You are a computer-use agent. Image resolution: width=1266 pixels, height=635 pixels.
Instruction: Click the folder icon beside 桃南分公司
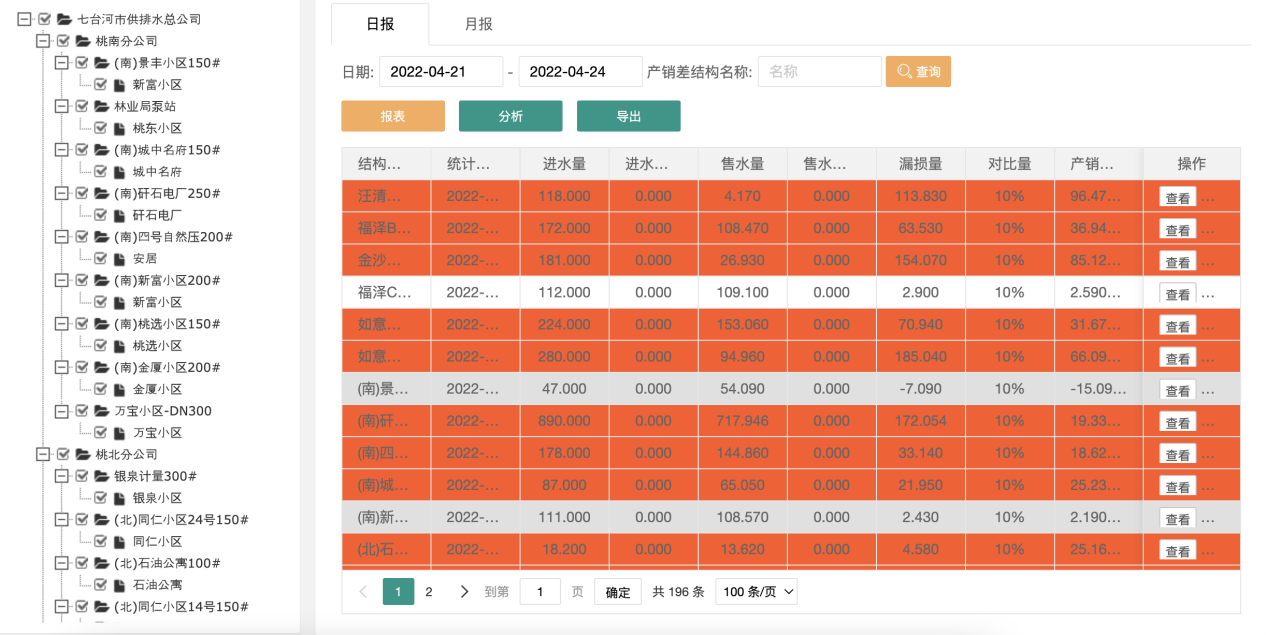coord(82,41)
